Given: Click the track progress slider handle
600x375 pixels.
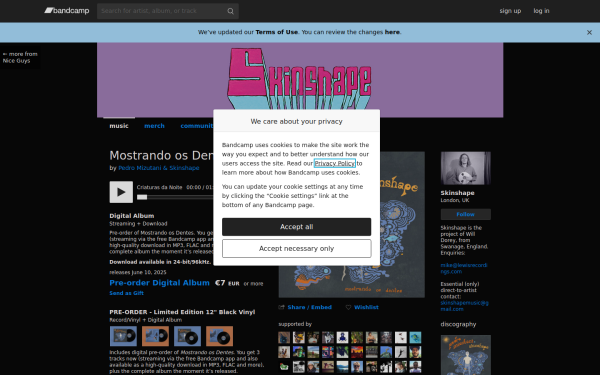Looking at the screenshot, I should pyautogui.click(x=142, y=197).
